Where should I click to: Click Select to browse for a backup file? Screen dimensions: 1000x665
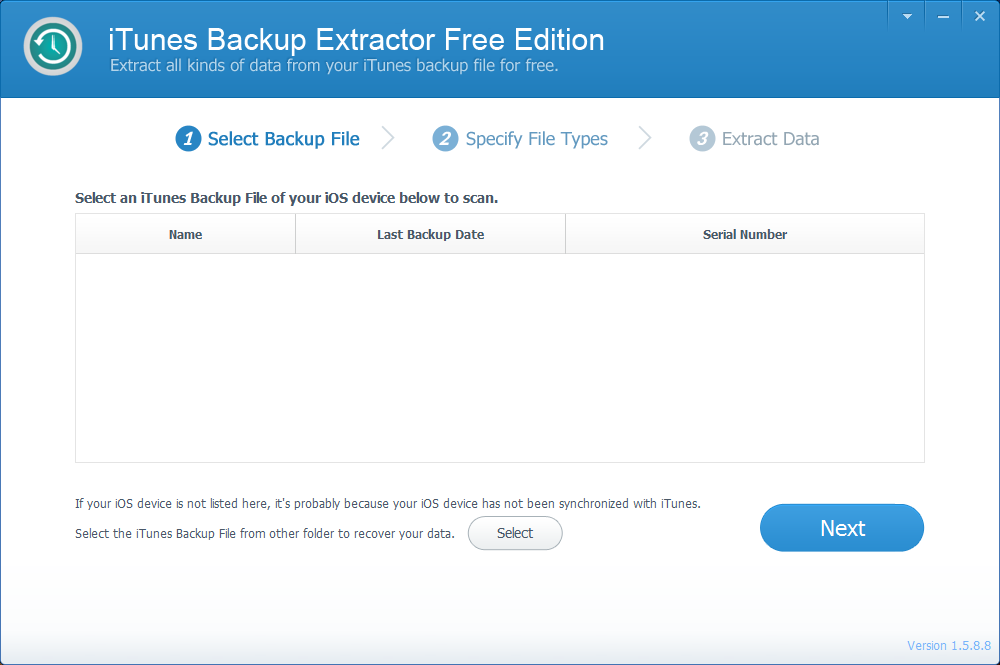pos(515,533)
